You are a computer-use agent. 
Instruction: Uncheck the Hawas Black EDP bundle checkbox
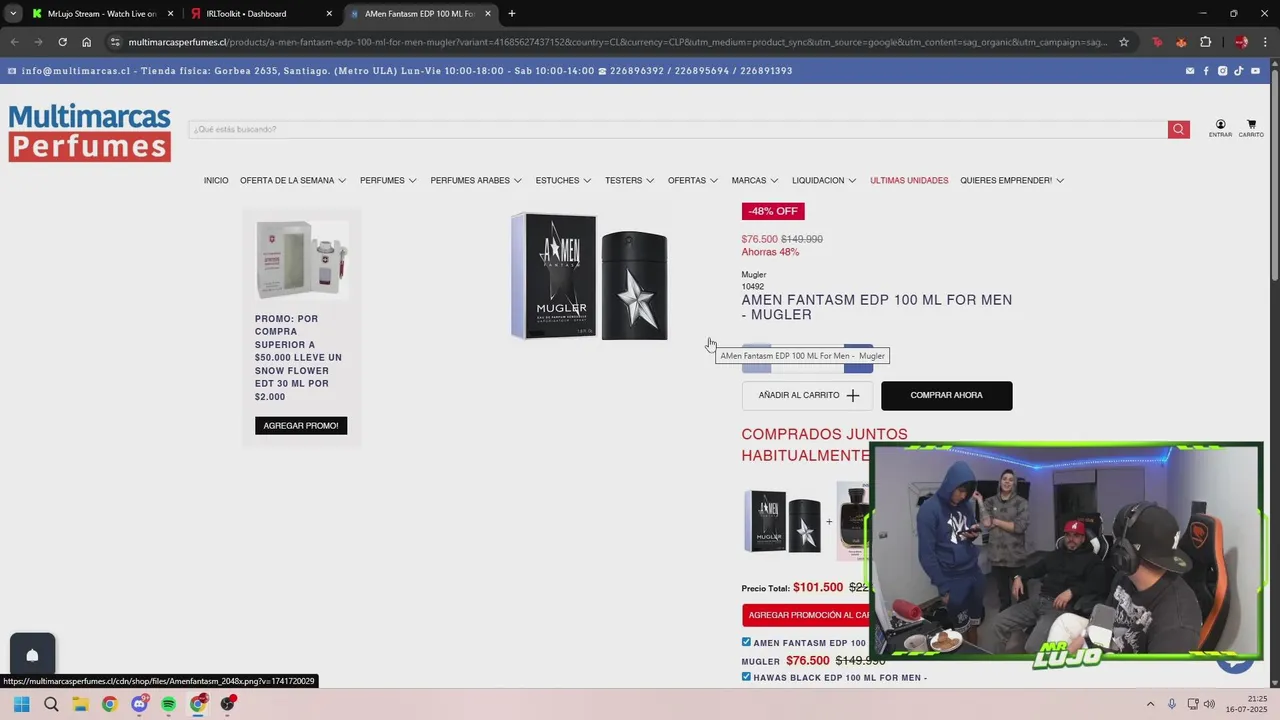tap(746, 677)
